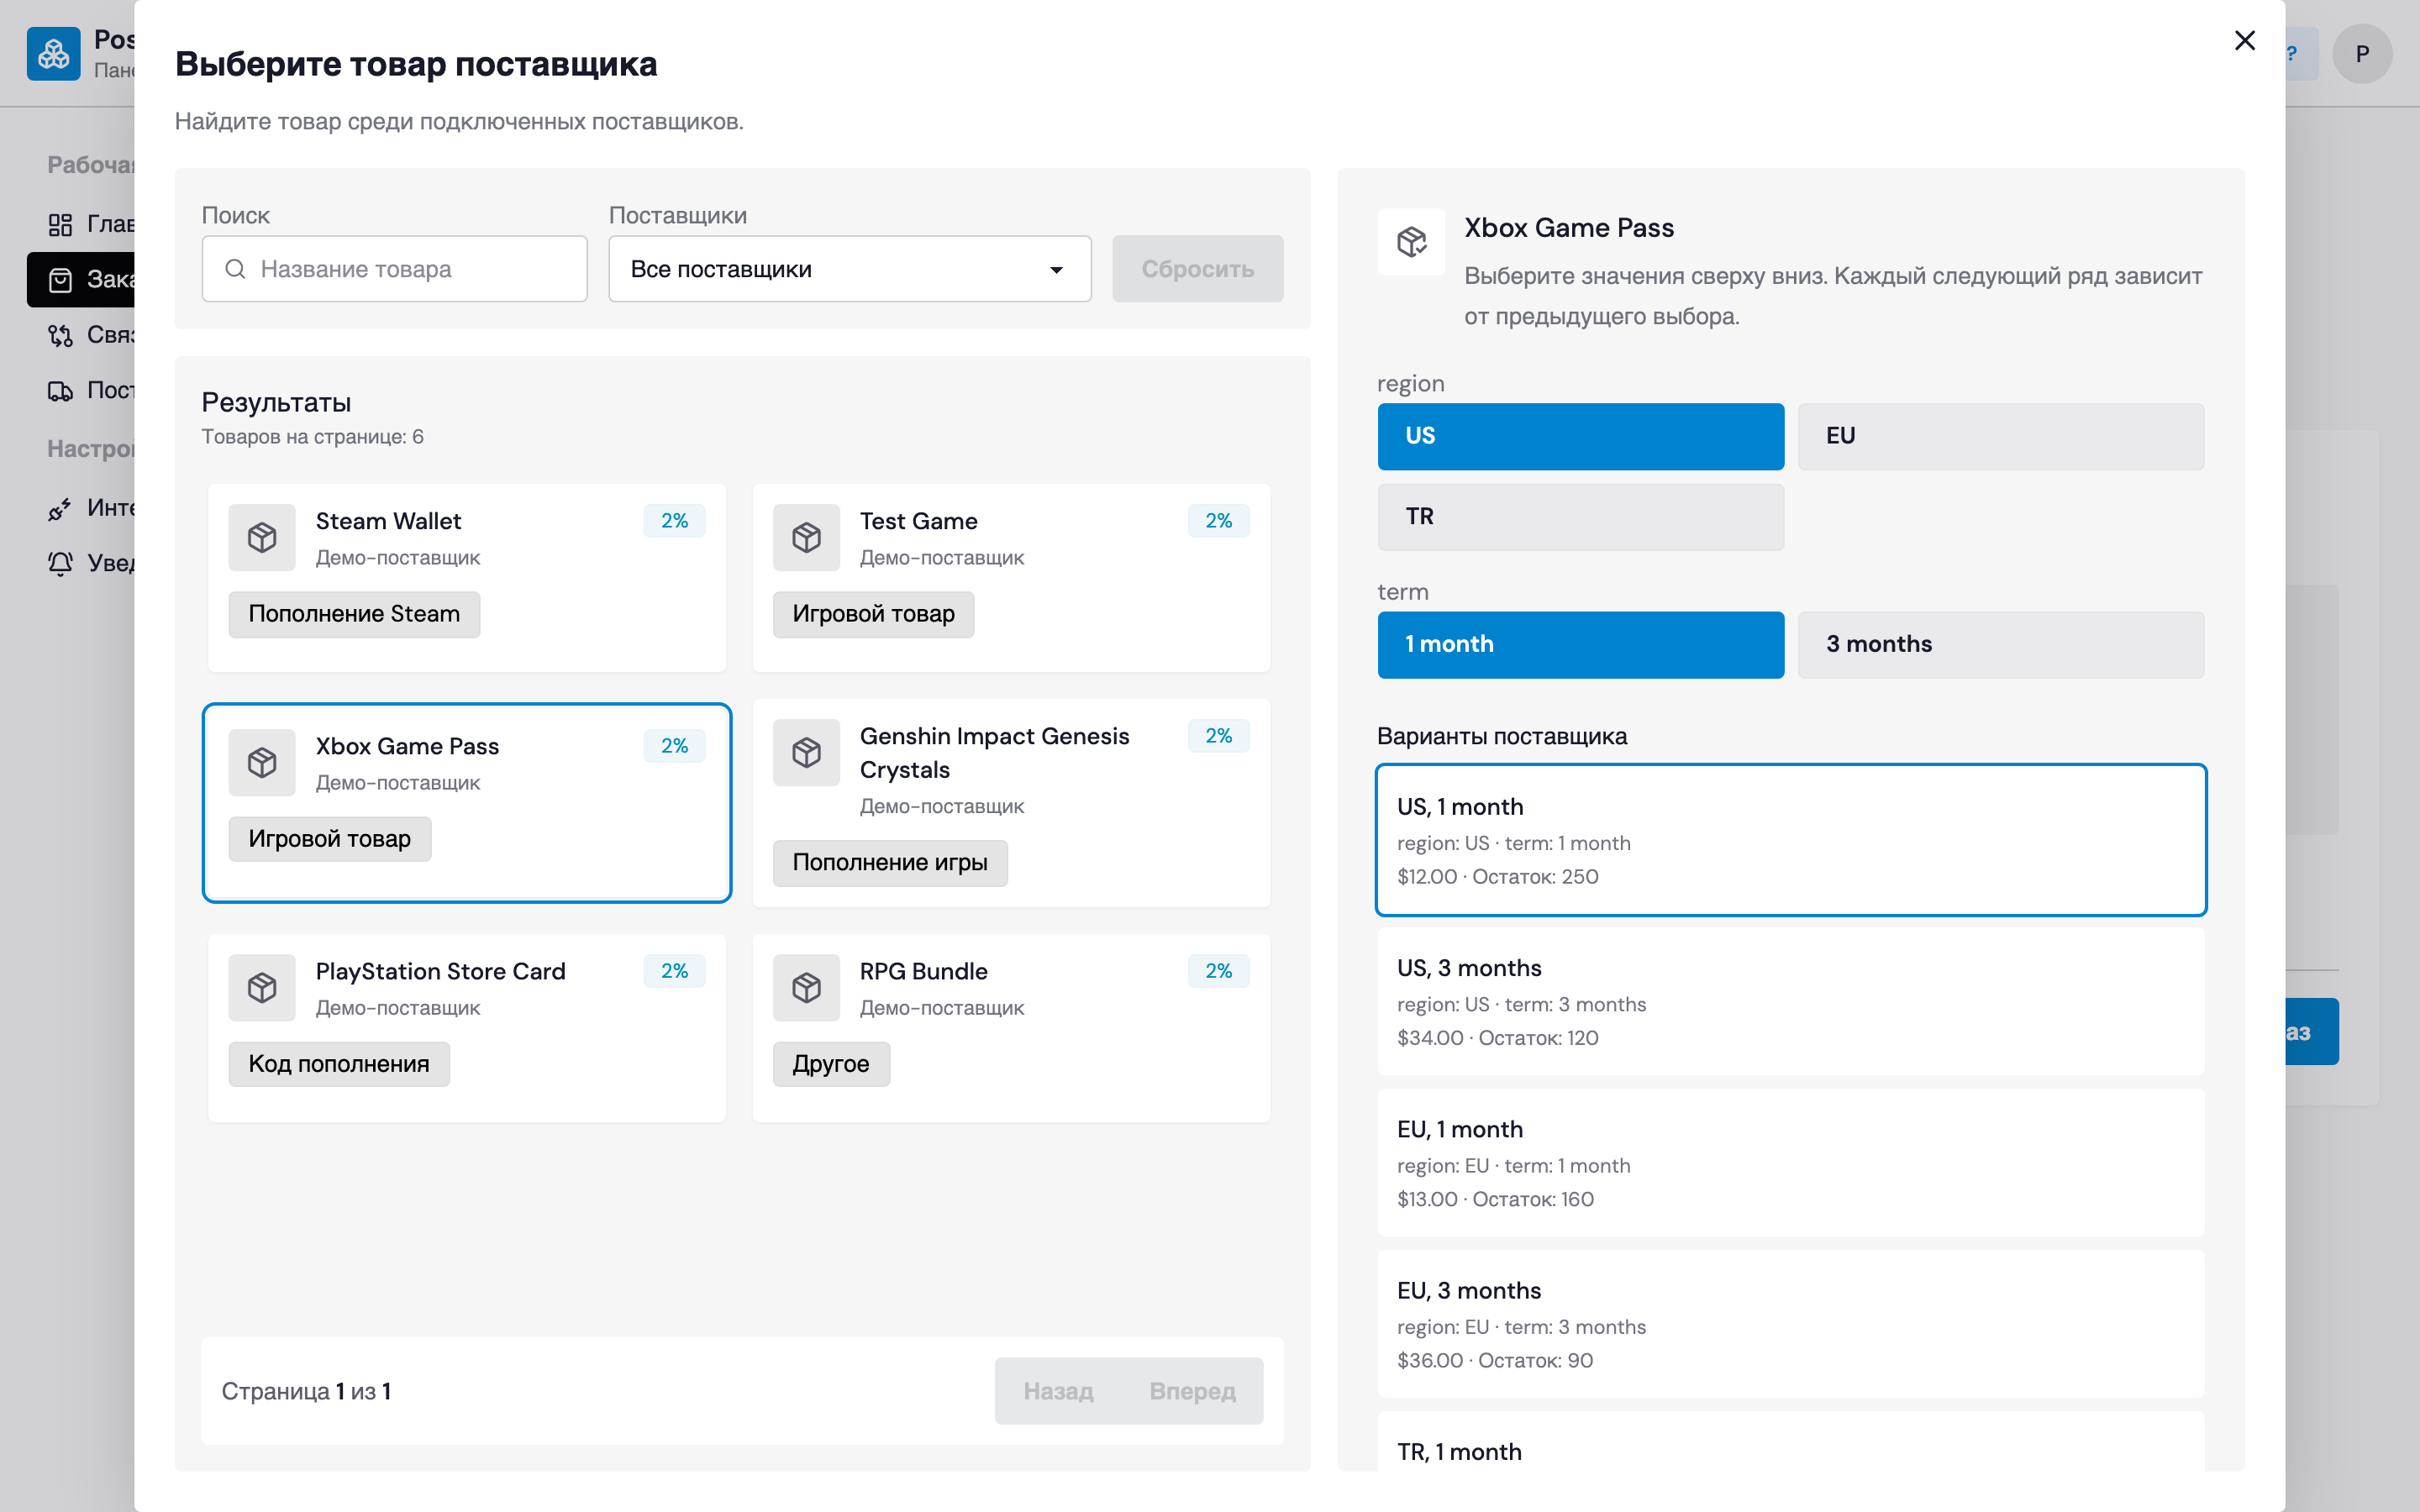Click the Пополнение игры tag

[x=890, y=863]
